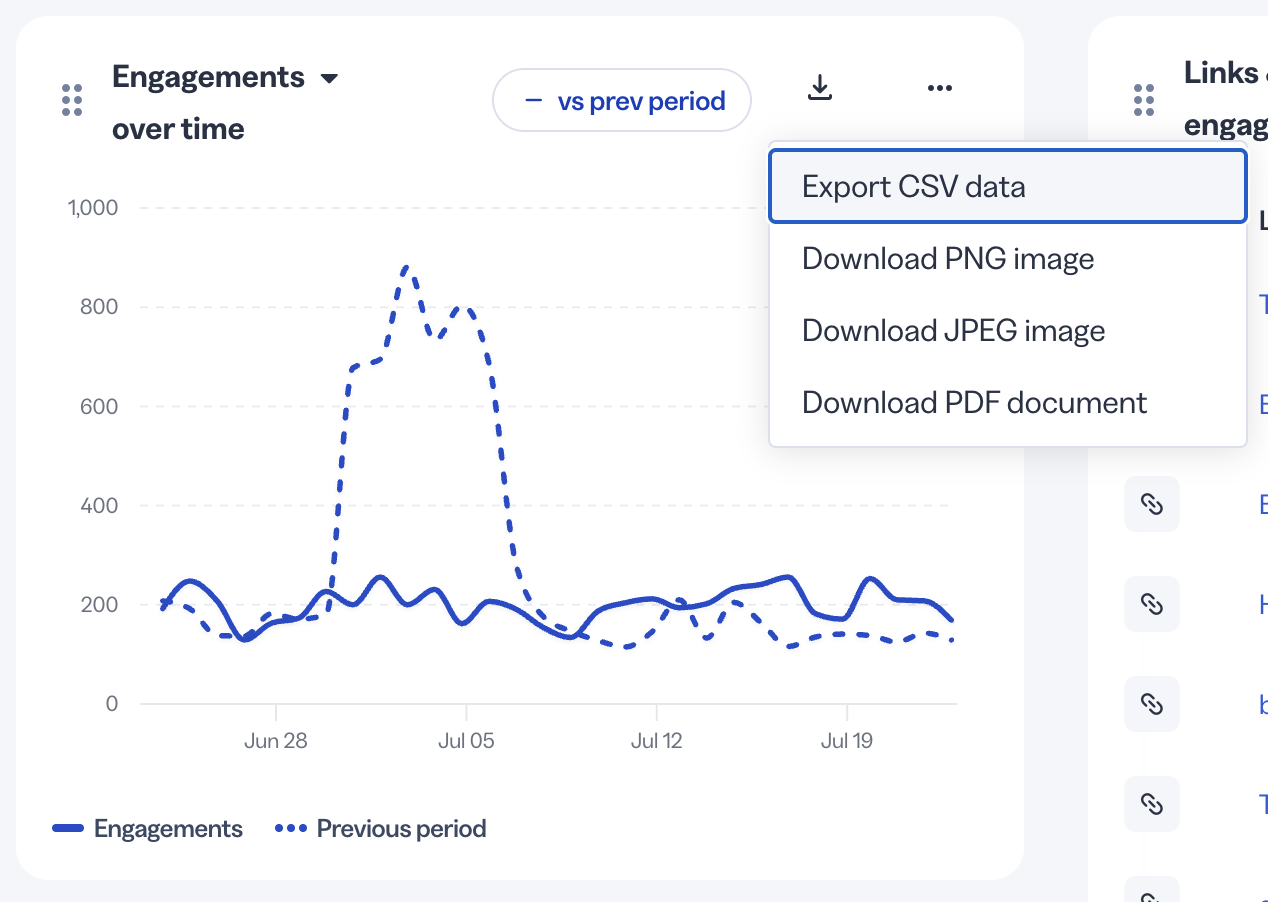
Task: Click the Jul 05 axis label
Action: pos(466,741)
